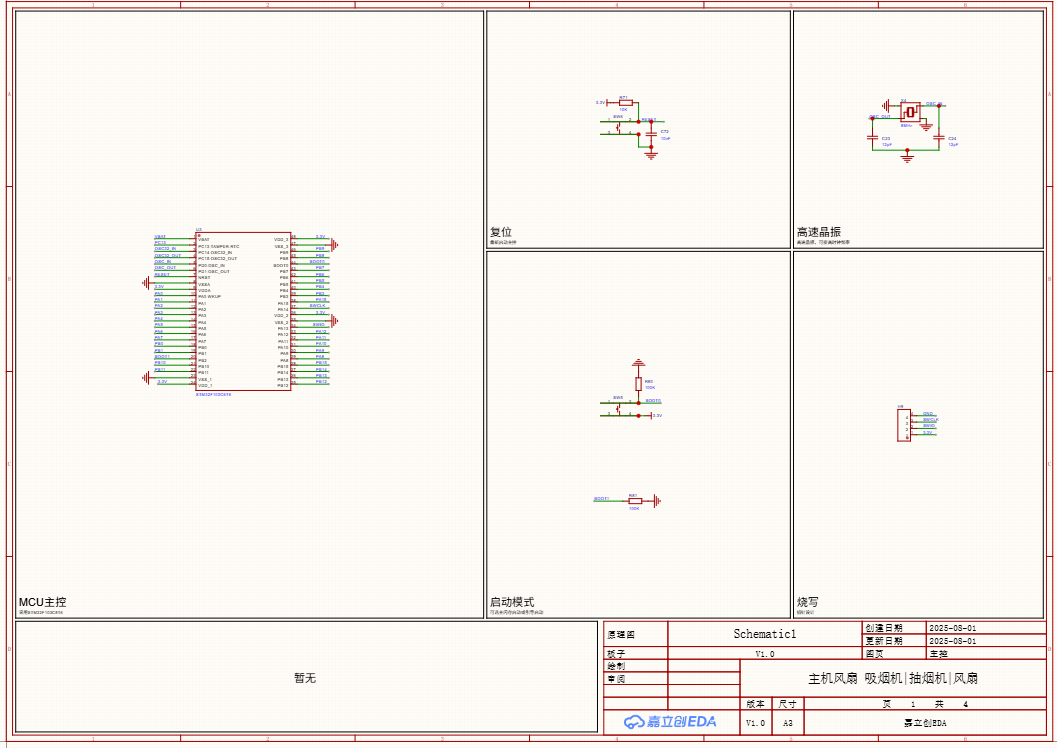Click the 嘉立创EDA logo in title block
This screenshot has height=748, width=1057.
(x=670, y=722)
